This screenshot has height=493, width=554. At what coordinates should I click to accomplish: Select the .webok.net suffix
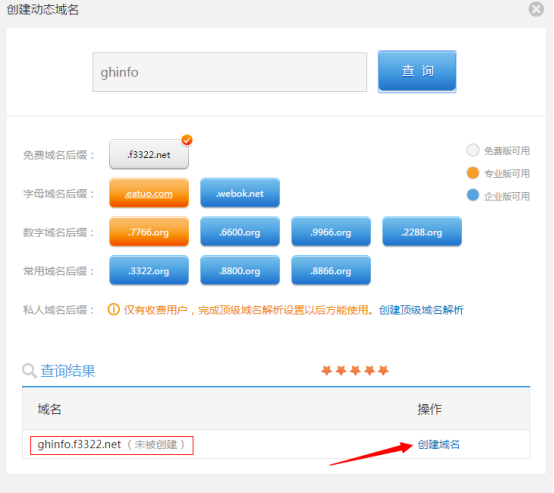(x=240, y=193)
